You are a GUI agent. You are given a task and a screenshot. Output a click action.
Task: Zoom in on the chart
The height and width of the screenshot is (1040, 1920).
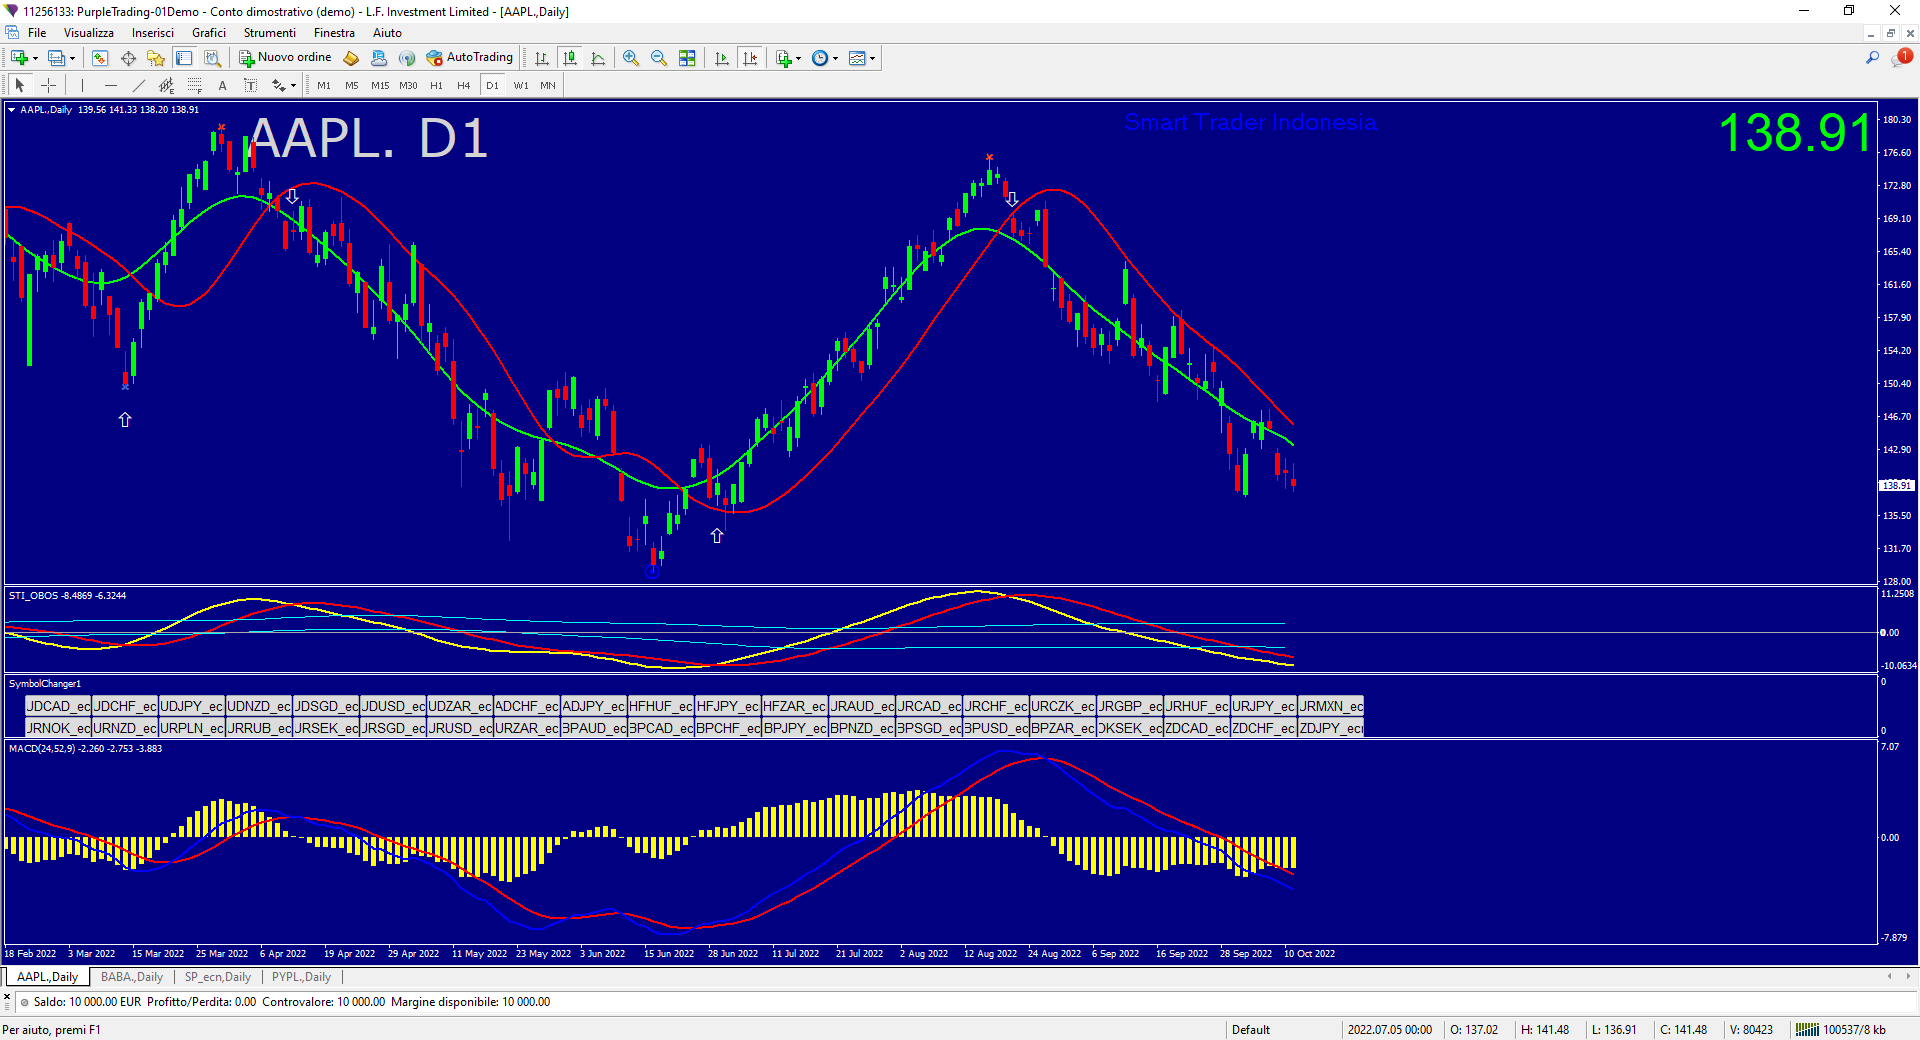tap(631, 58)
